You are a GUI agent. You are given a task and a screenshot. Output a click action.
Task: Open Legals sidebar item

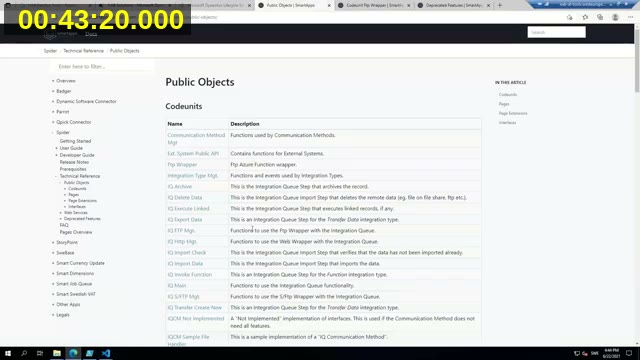pyautogui.click(x=62, y=315)
